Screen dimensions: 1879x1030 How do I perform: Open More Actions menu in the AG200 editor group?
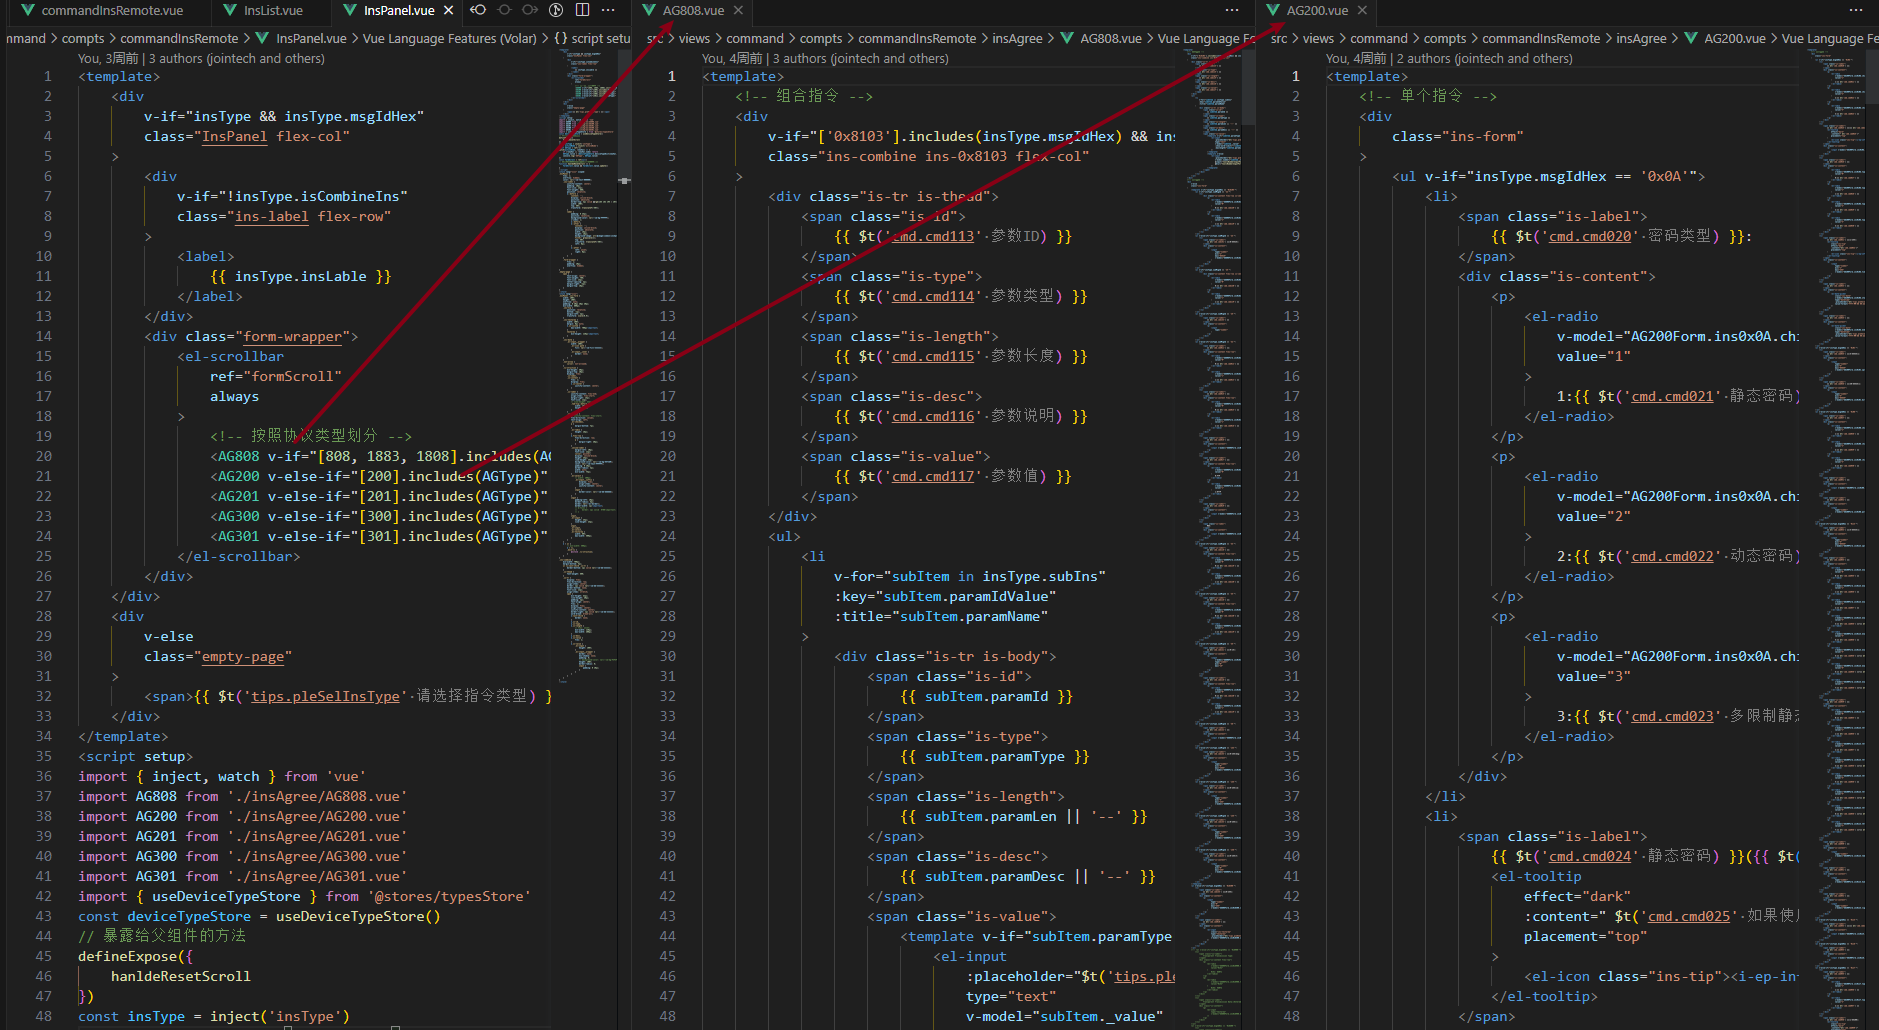pyautogui.click(x=1856, y=10)
